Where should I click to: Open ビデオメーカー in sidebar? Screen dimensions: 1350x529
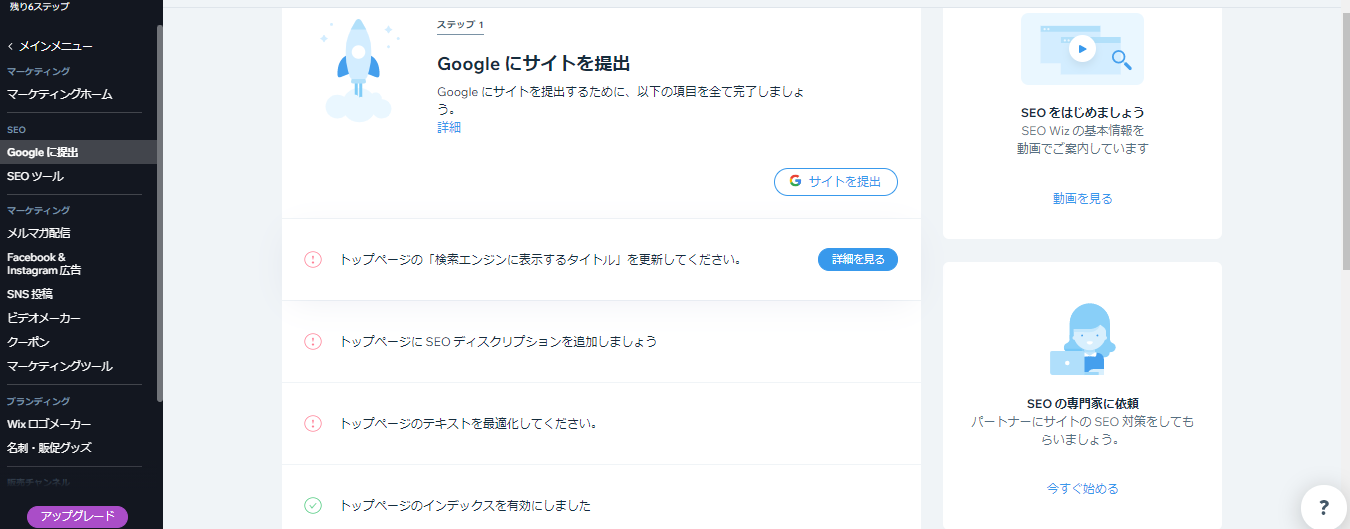point(44,318)
